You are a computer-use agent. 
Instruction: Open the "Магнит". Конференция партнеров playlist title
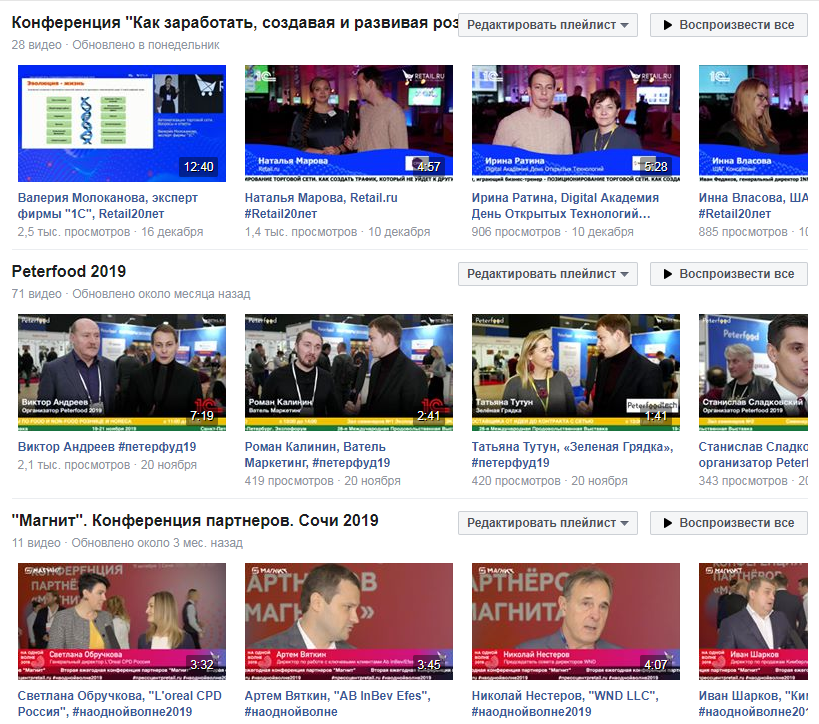point(195,521)
